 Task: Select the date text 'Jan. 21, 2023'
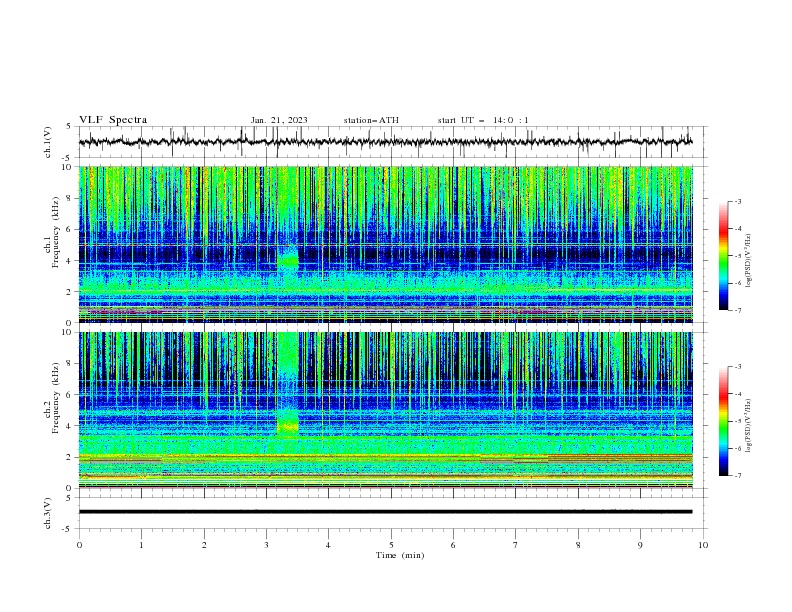click(x=279, y=120)
